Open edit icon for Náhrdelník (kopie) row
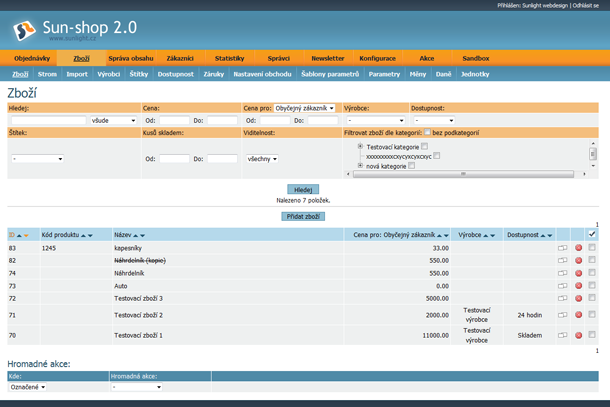Viewport: 610px width, 407px height. tap(563, 260)
